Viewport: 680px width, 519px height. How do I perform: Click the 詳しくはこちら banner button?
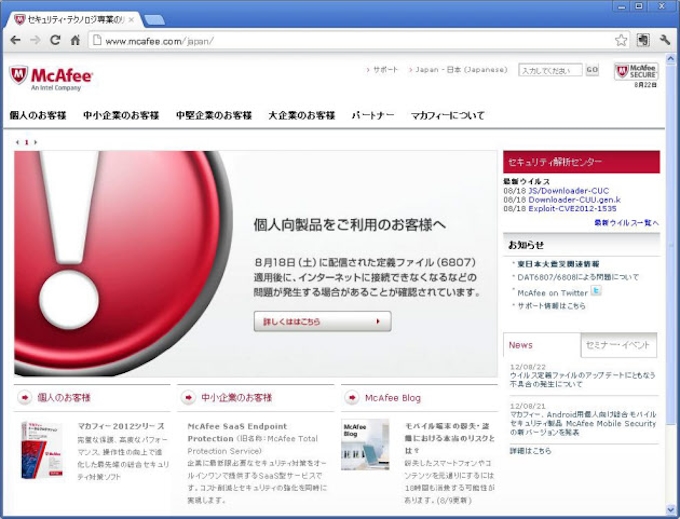tap(322, 322)
